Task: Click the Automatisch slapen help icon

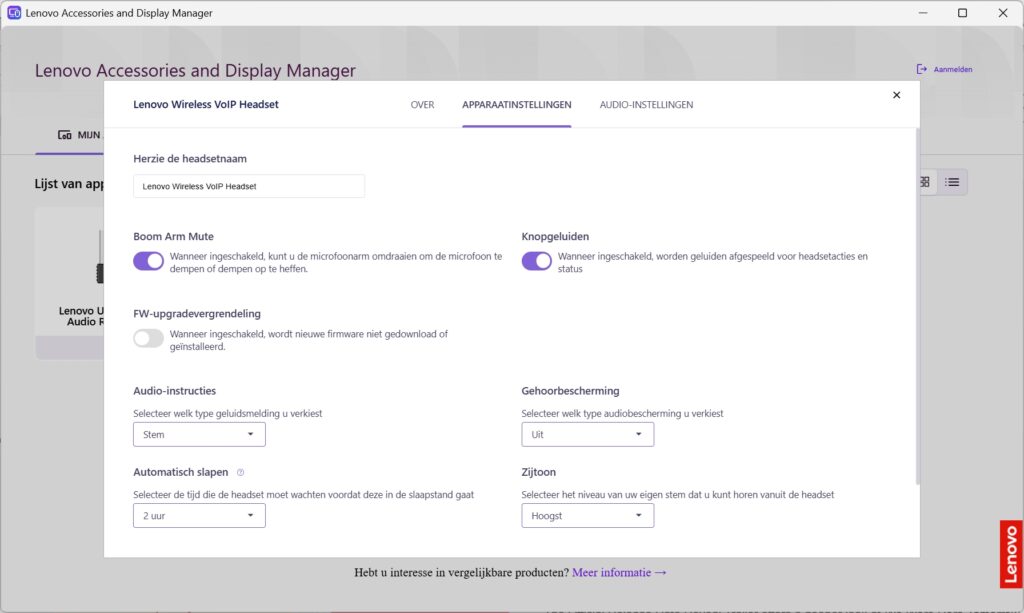Action: (x=240, y=472)
